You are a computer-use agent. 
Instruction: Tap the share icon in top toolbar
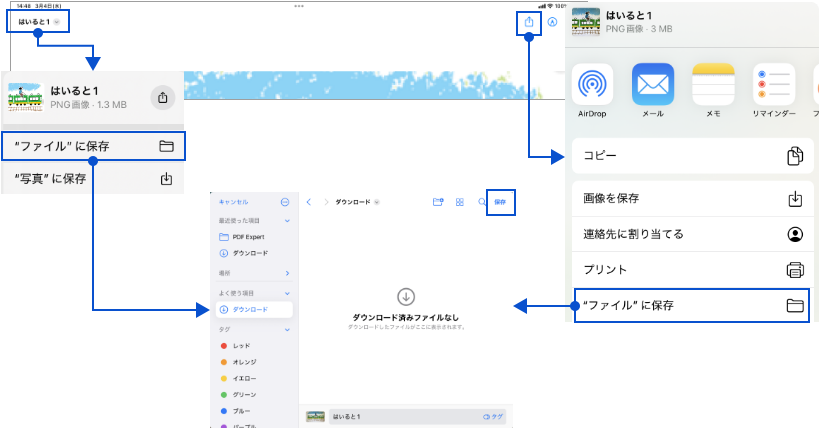(x=529, y=22)
